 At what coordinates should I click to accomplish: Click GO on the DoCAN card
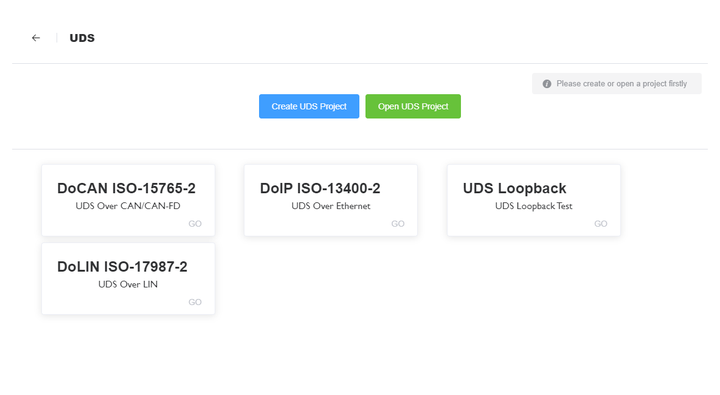(195, 224)
